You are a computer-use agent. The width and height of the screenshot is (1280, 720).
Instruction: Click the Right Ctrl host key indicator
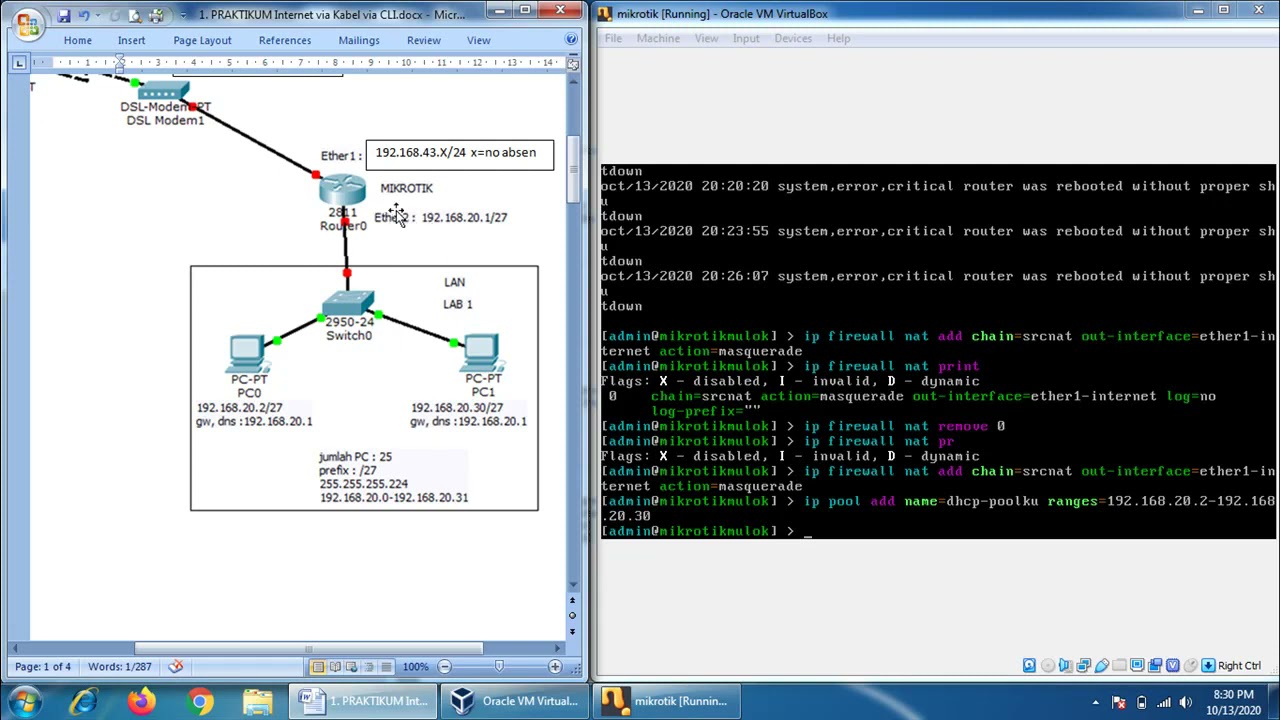(x=1231, y=666)
